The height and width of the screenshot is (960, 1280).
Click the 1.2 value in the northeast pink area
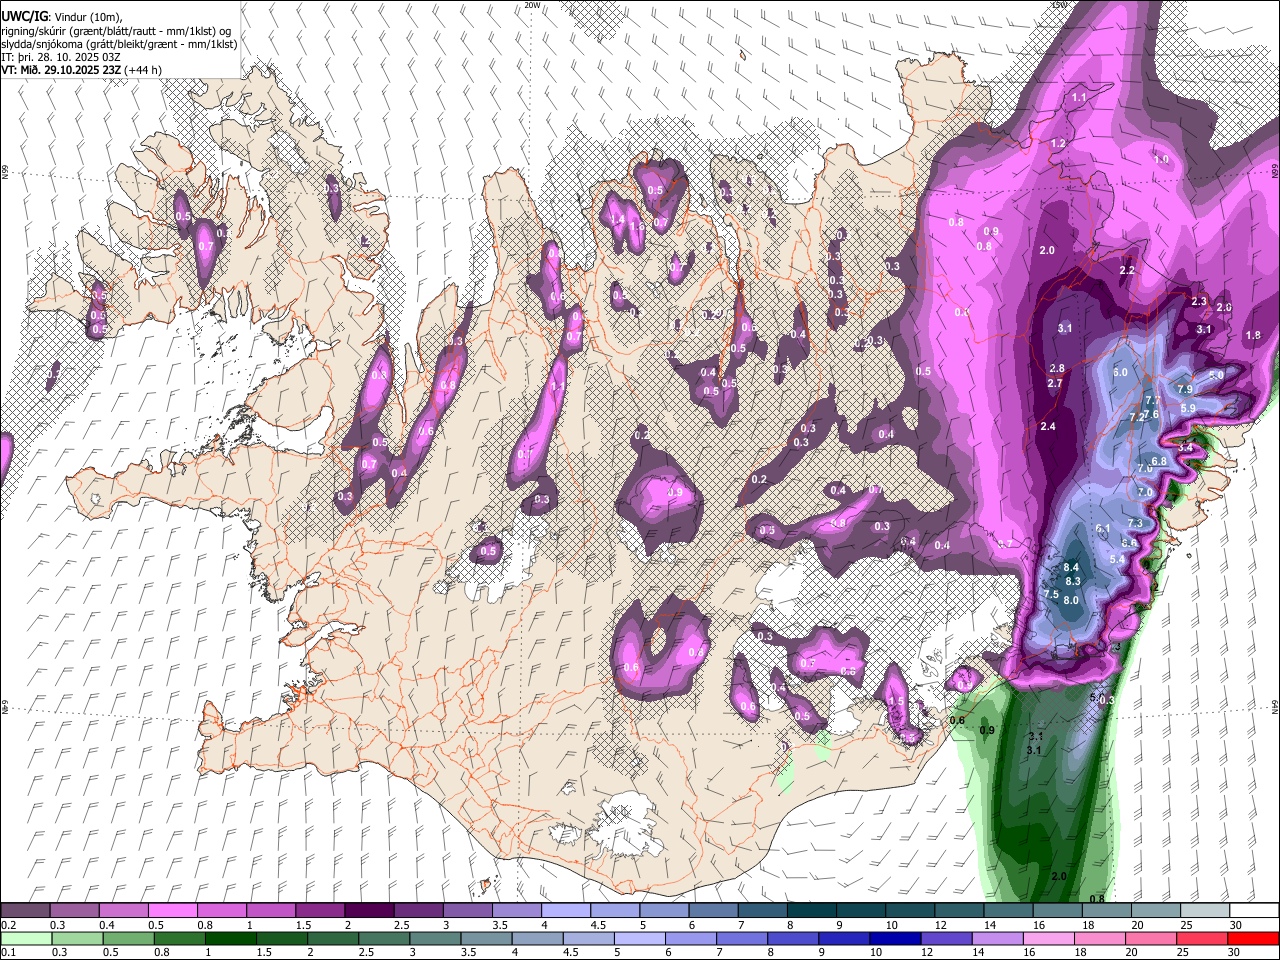click(1058, 144)
